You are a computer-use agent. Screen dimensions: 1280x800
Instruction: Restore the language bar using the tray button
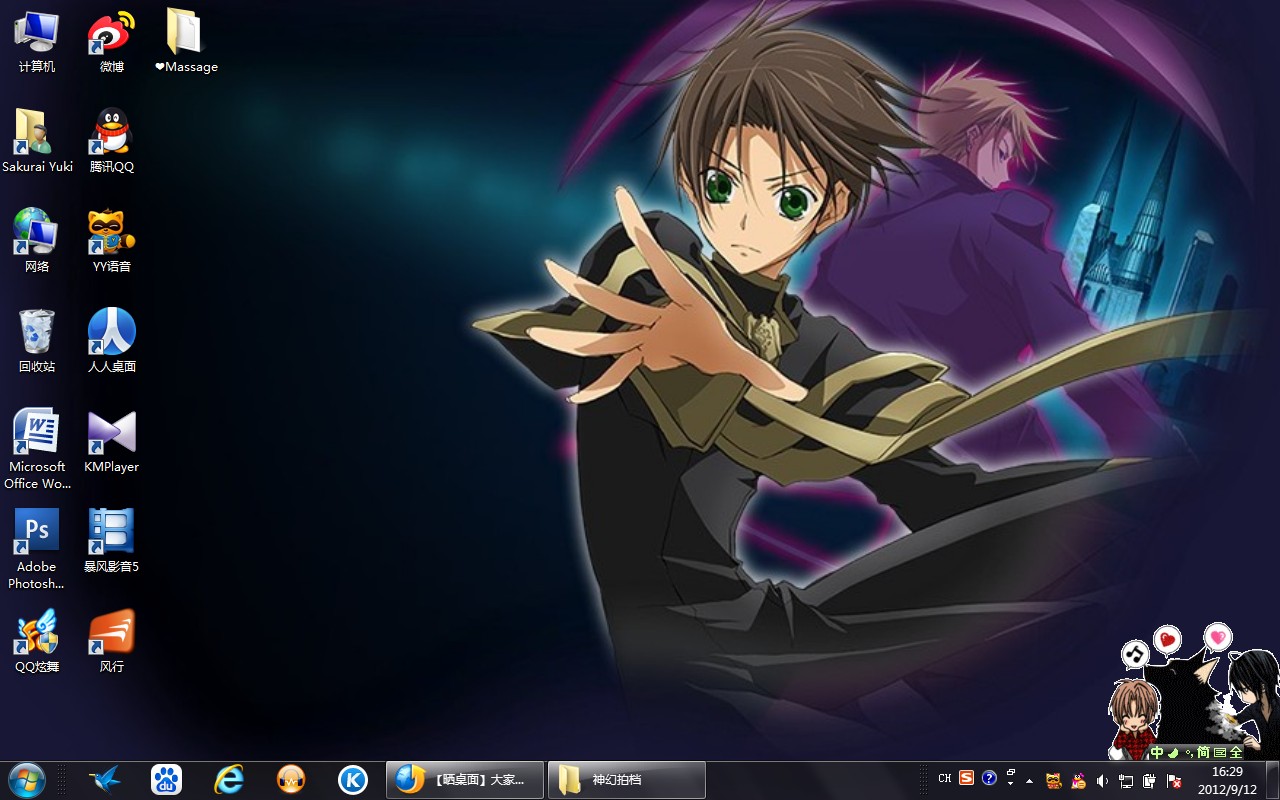click(1011, 772)
